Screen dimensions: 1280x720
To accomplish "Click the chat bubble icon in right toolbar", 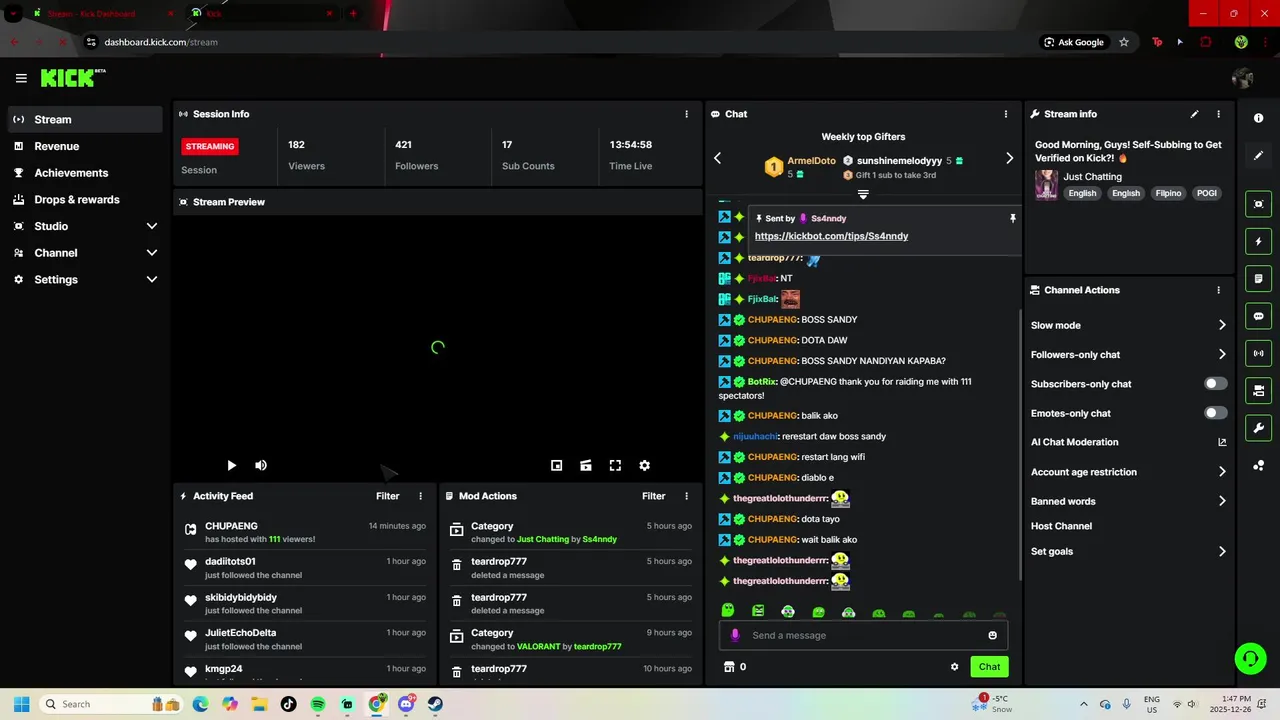I will coord(1258,316).
